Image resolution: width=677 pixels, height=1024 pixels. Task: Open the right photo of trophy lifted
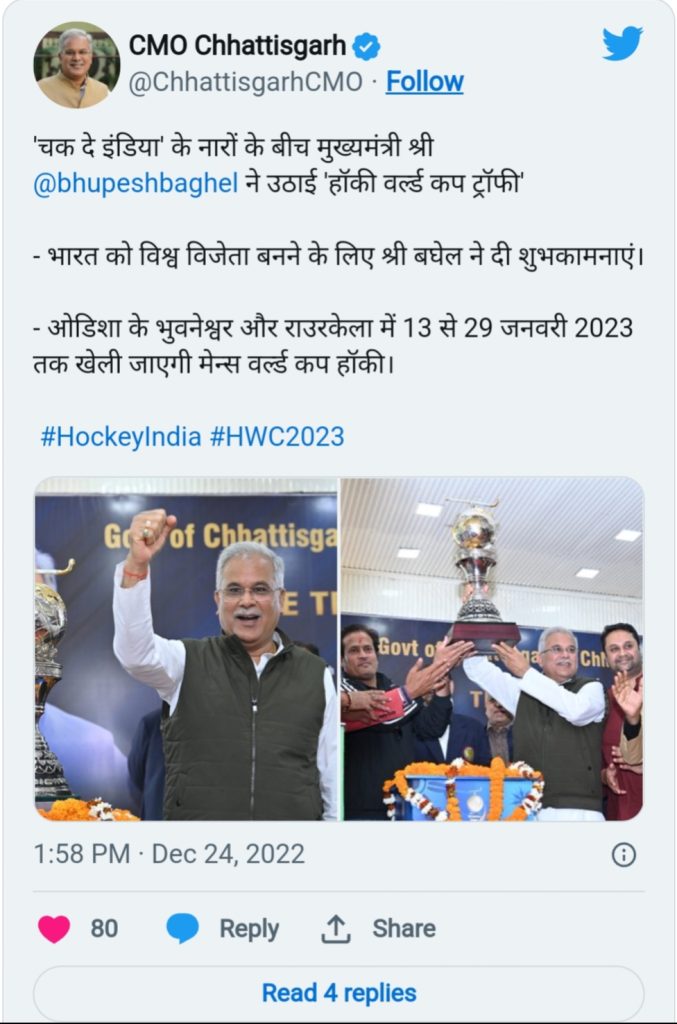pos(492,648)
